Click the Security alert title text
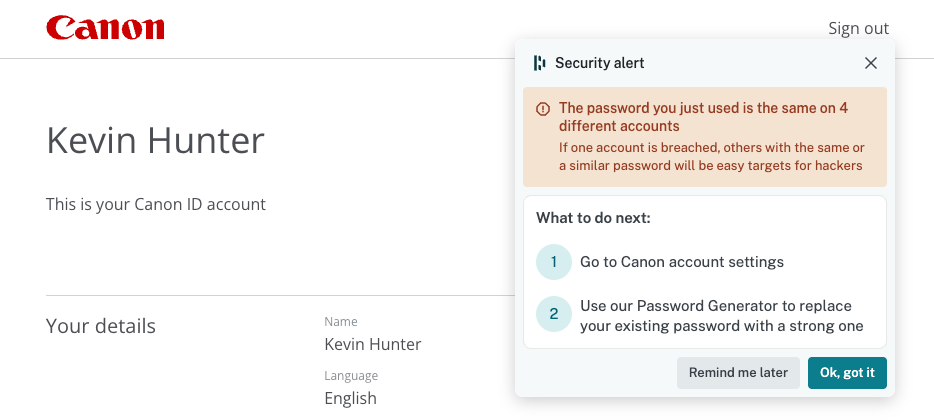Image resolution: width=934 pixels, height=420 pixels. point(599,63)
